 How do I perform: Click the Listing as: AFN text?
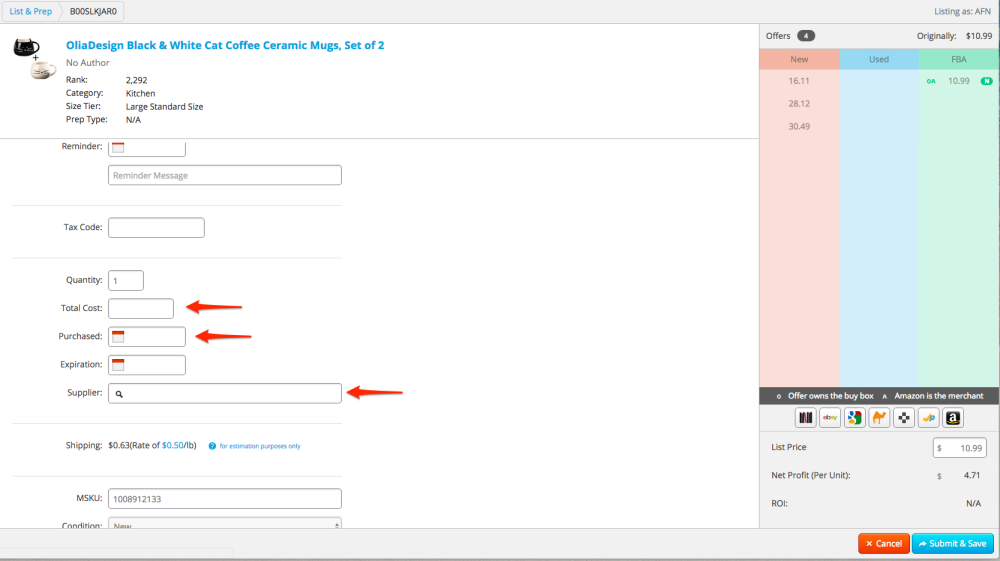coord(962,11)
